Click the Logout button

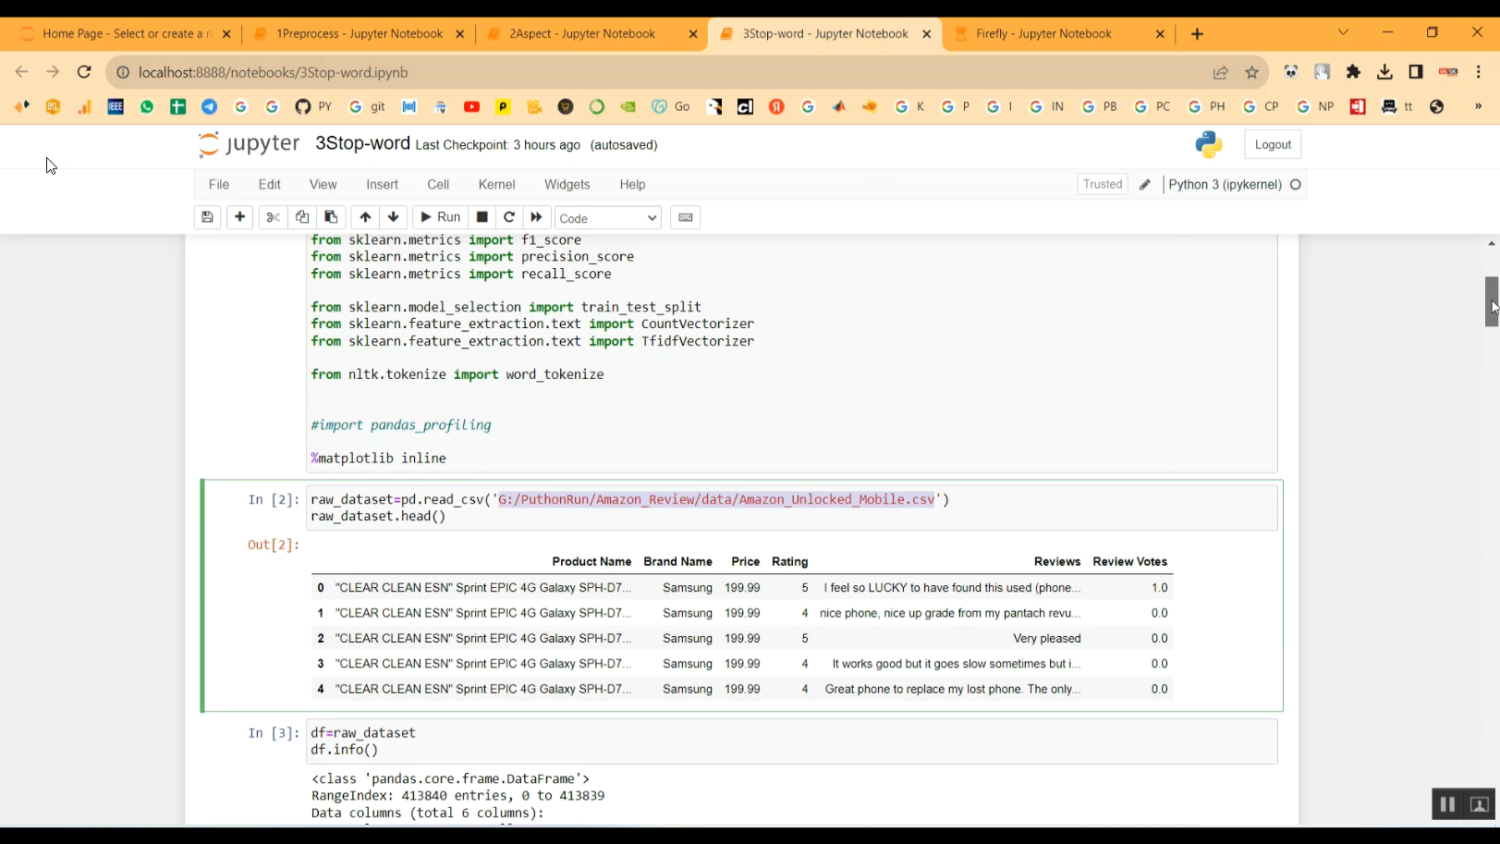point(1272,144)
